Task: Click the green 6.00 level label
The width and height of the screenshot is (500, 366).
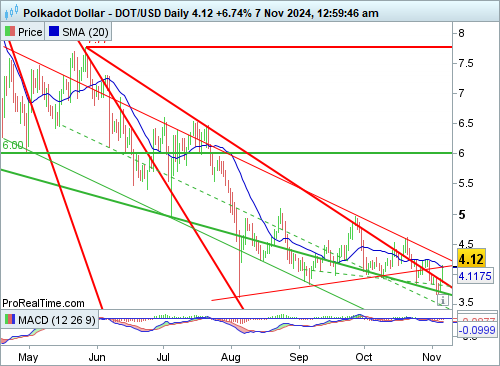Action: (x=13, y=145)
